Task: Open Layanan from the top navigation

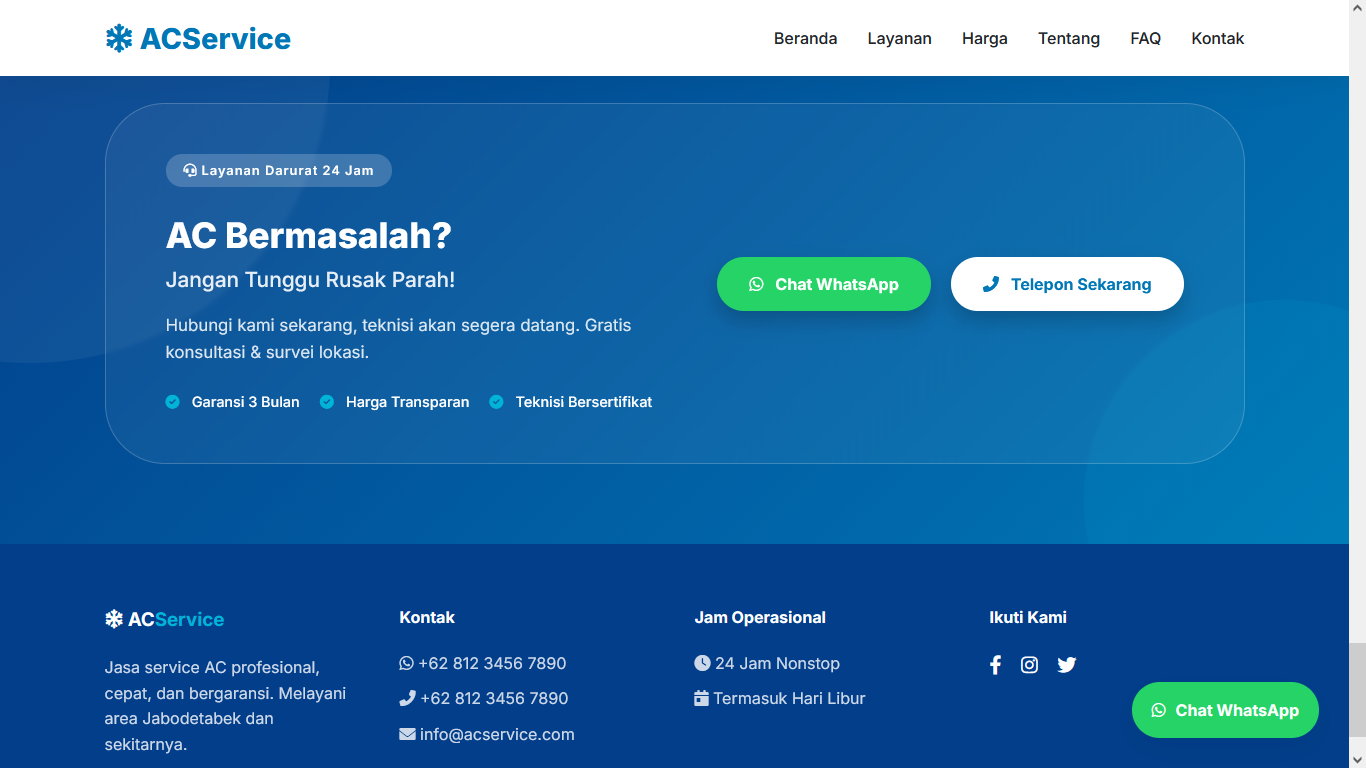Action: coord(899,38)
